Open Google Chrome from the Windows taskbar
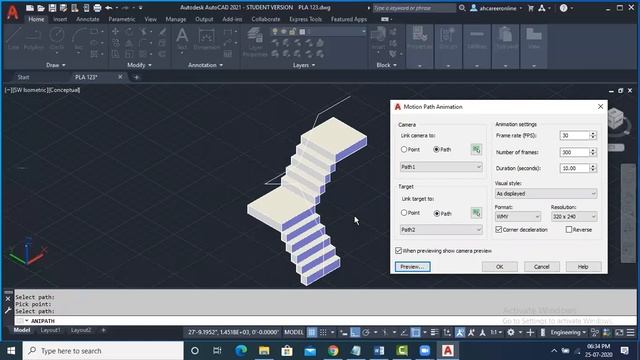Viewport: 640px width, 360px height. [x=333, y=351]
